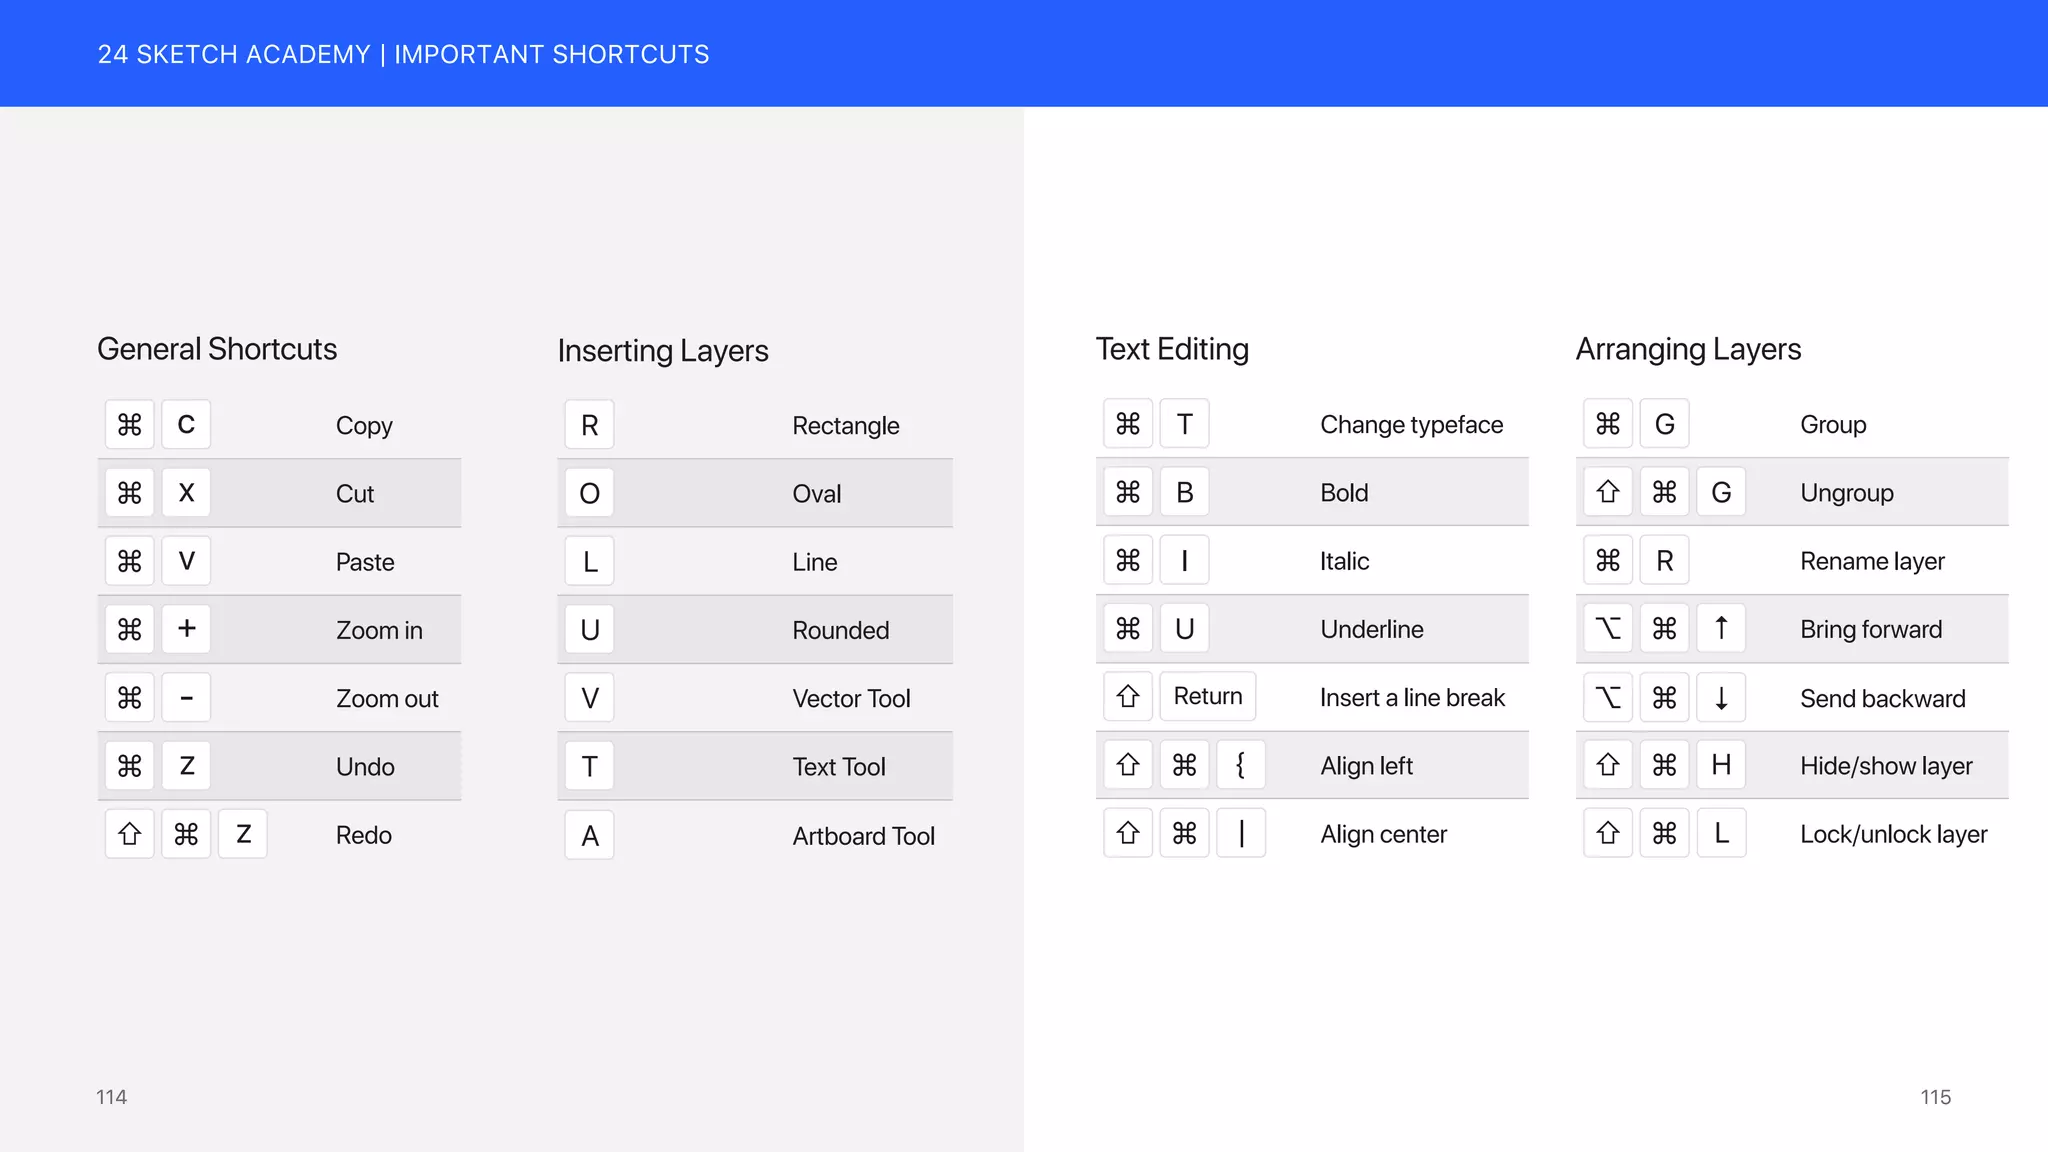Screen dimensions: 2048x1152
Task: Click the Sketch Academy header title
Action: 403,54
